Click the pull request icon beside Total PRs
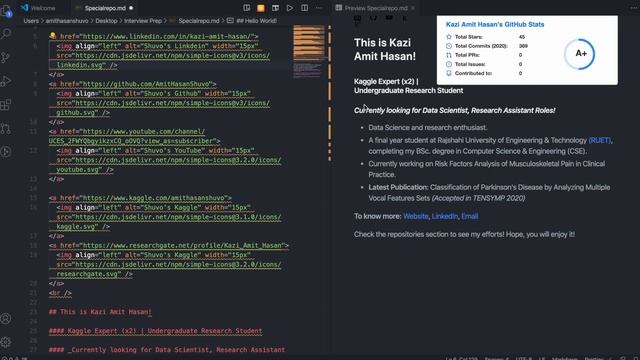 (x=449, y=55)
